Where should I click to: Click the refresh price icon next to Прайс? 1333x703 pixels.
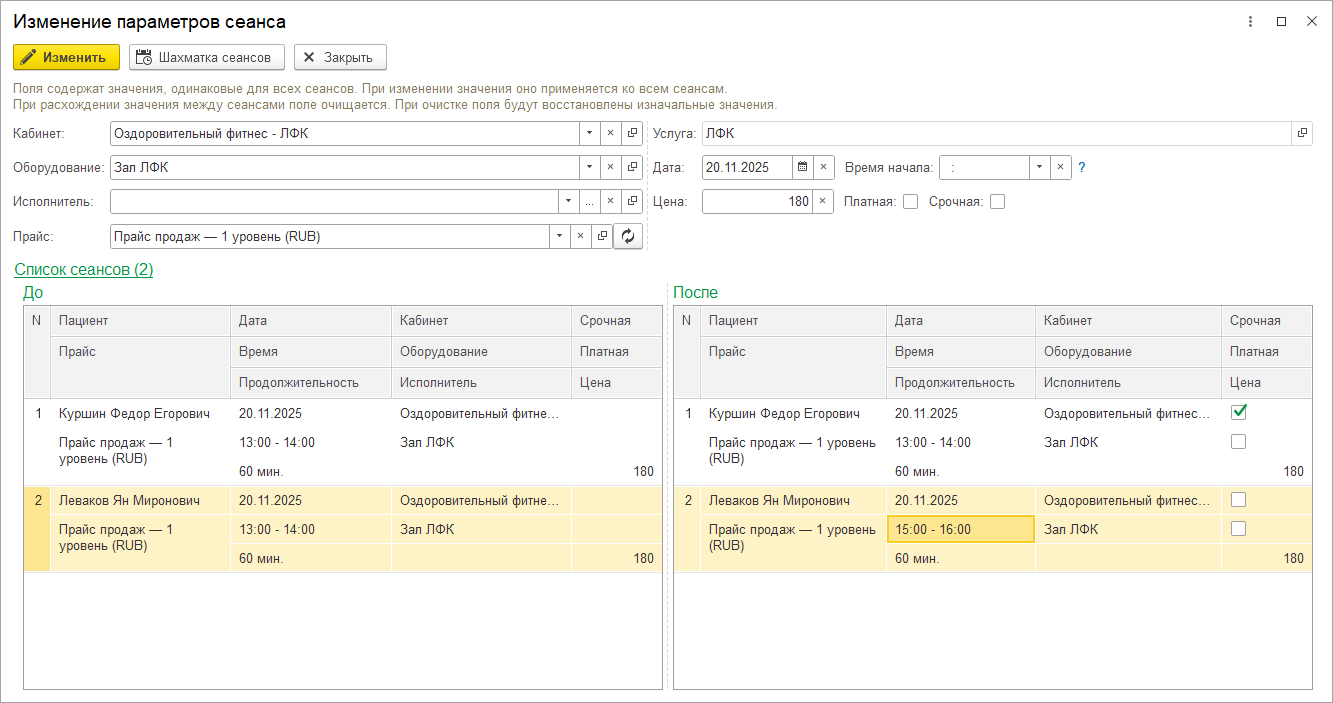(628, 236)
